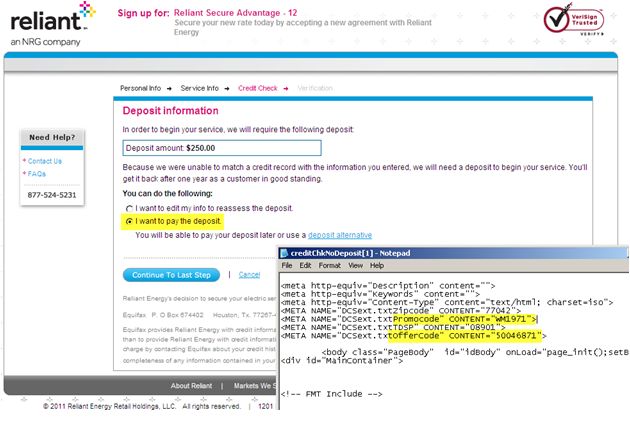Click the Notepad document icon in title bar
630x448 pixels.
pos(284,253)
